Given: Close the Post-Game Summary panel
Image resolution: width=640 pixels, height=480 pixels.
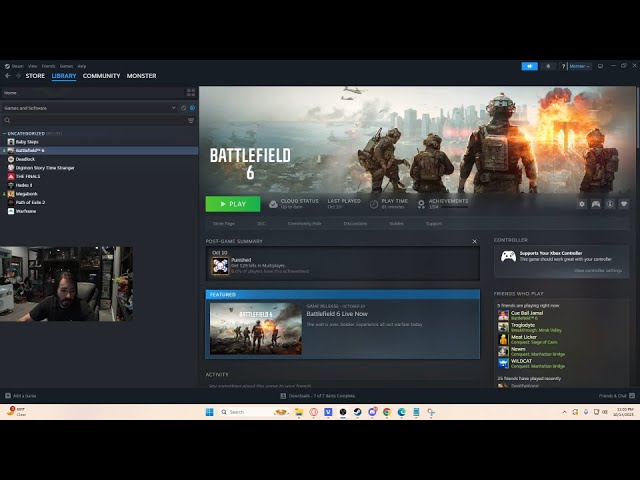Looking at the screenshot, I should [474, 242].
